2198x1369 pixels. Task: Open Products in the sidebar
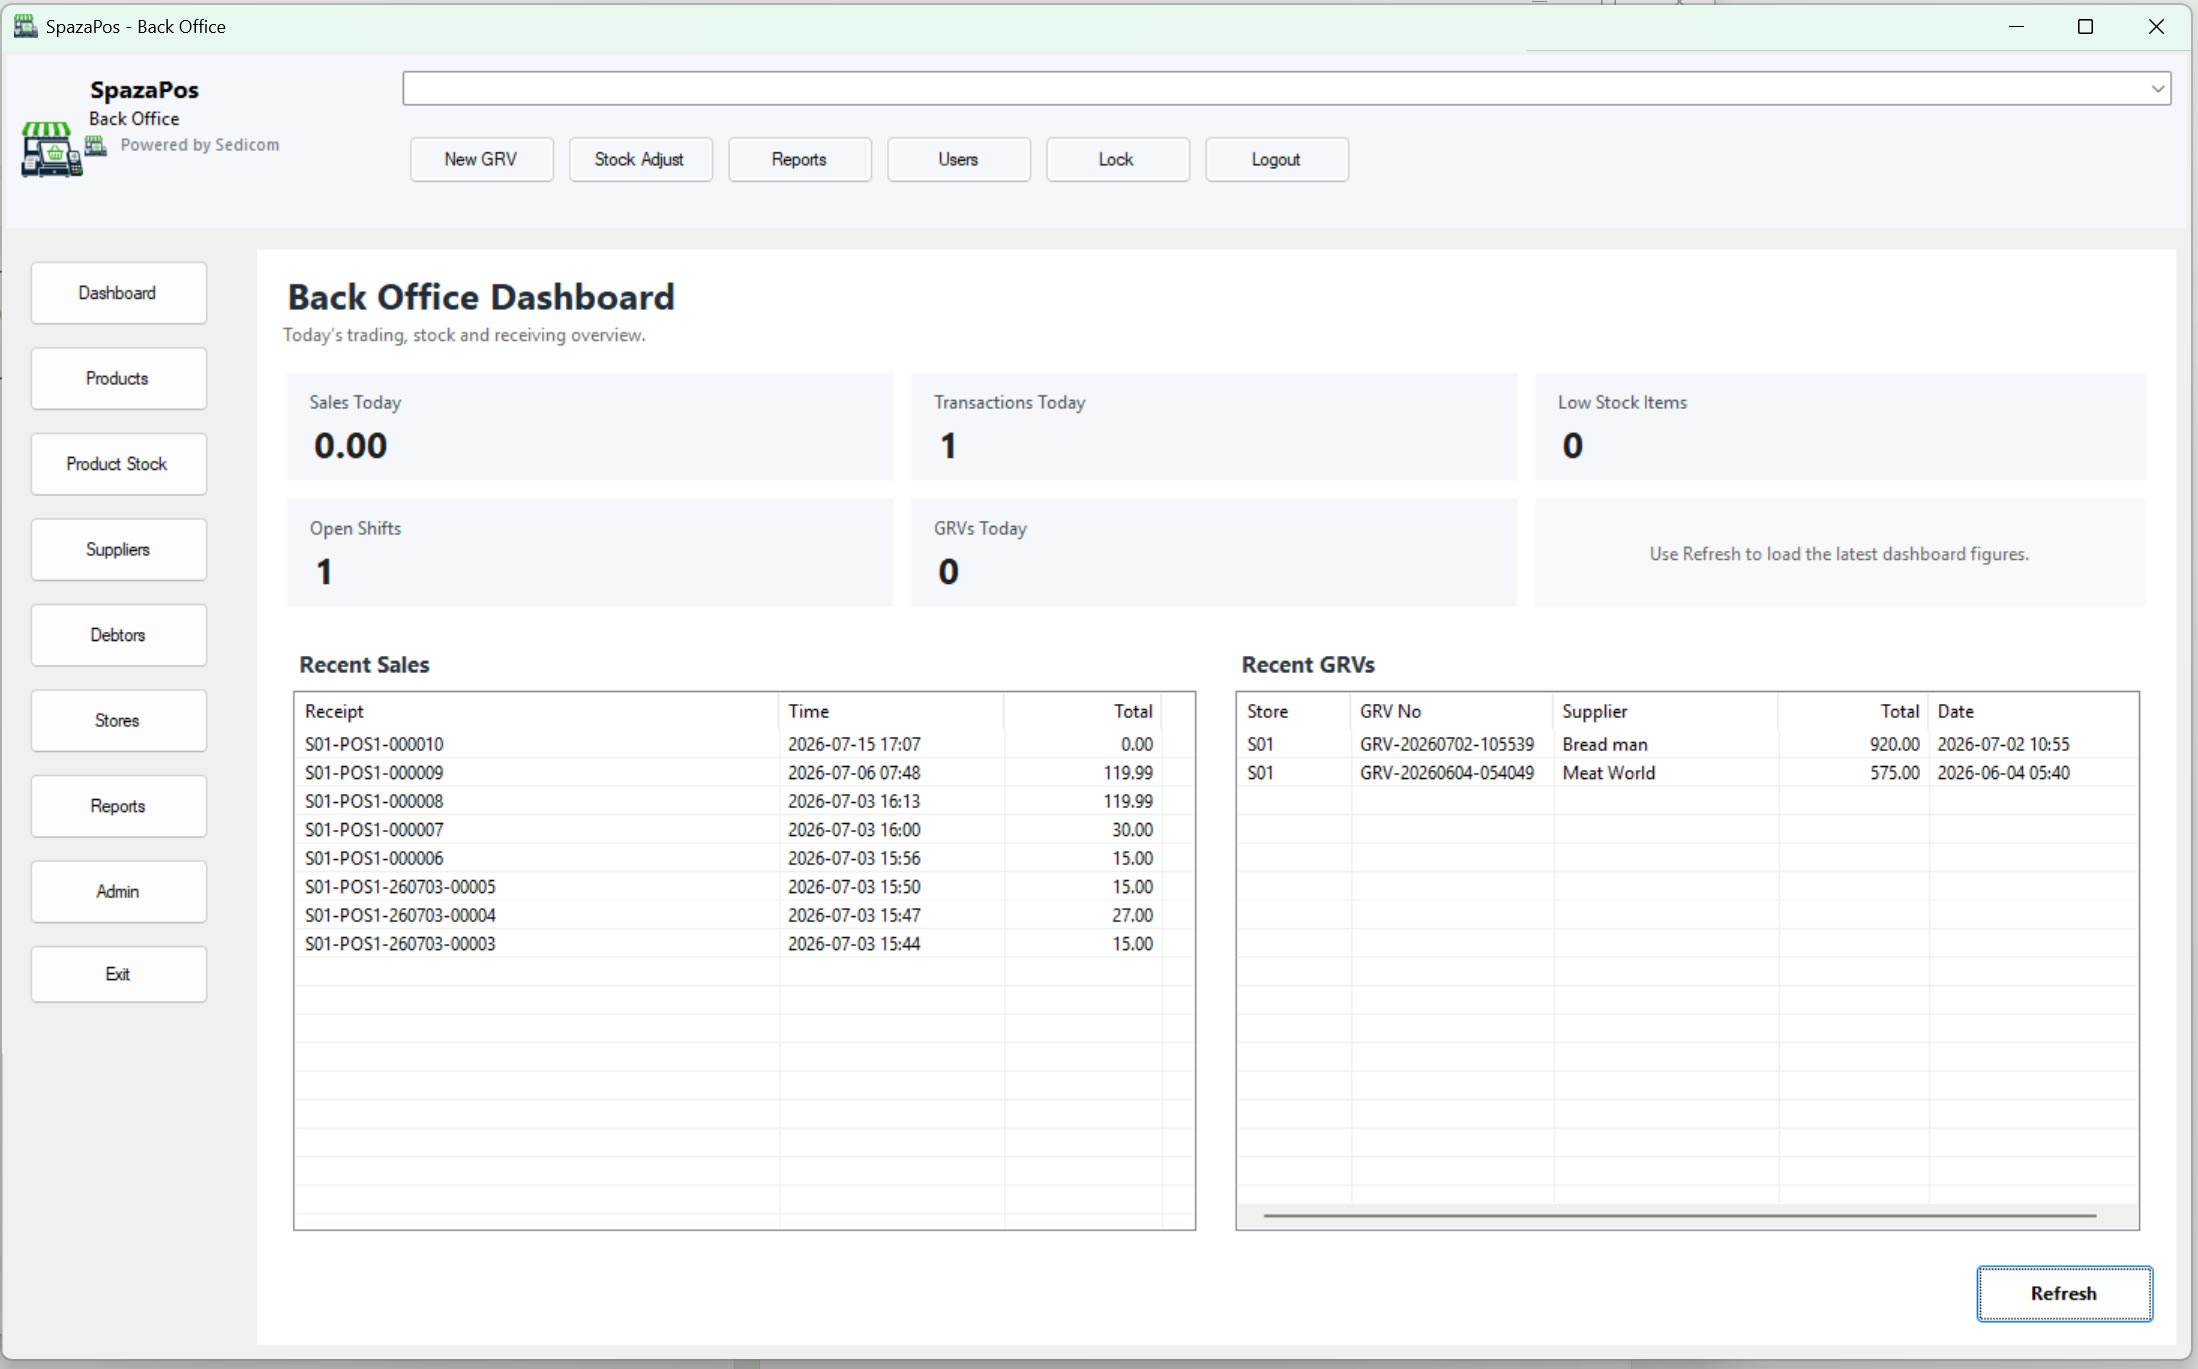(118, 379)
